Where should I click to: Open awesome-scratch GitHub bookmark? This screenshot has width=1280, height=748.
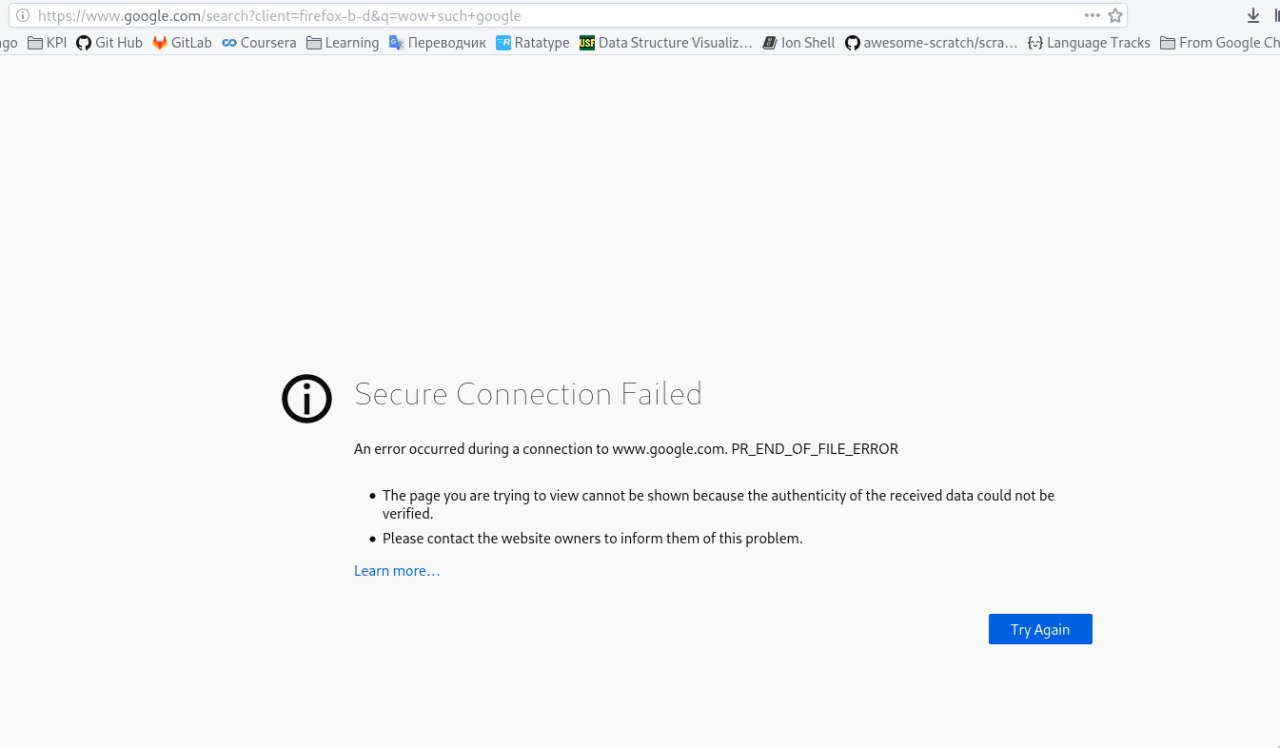coord(931,43)
